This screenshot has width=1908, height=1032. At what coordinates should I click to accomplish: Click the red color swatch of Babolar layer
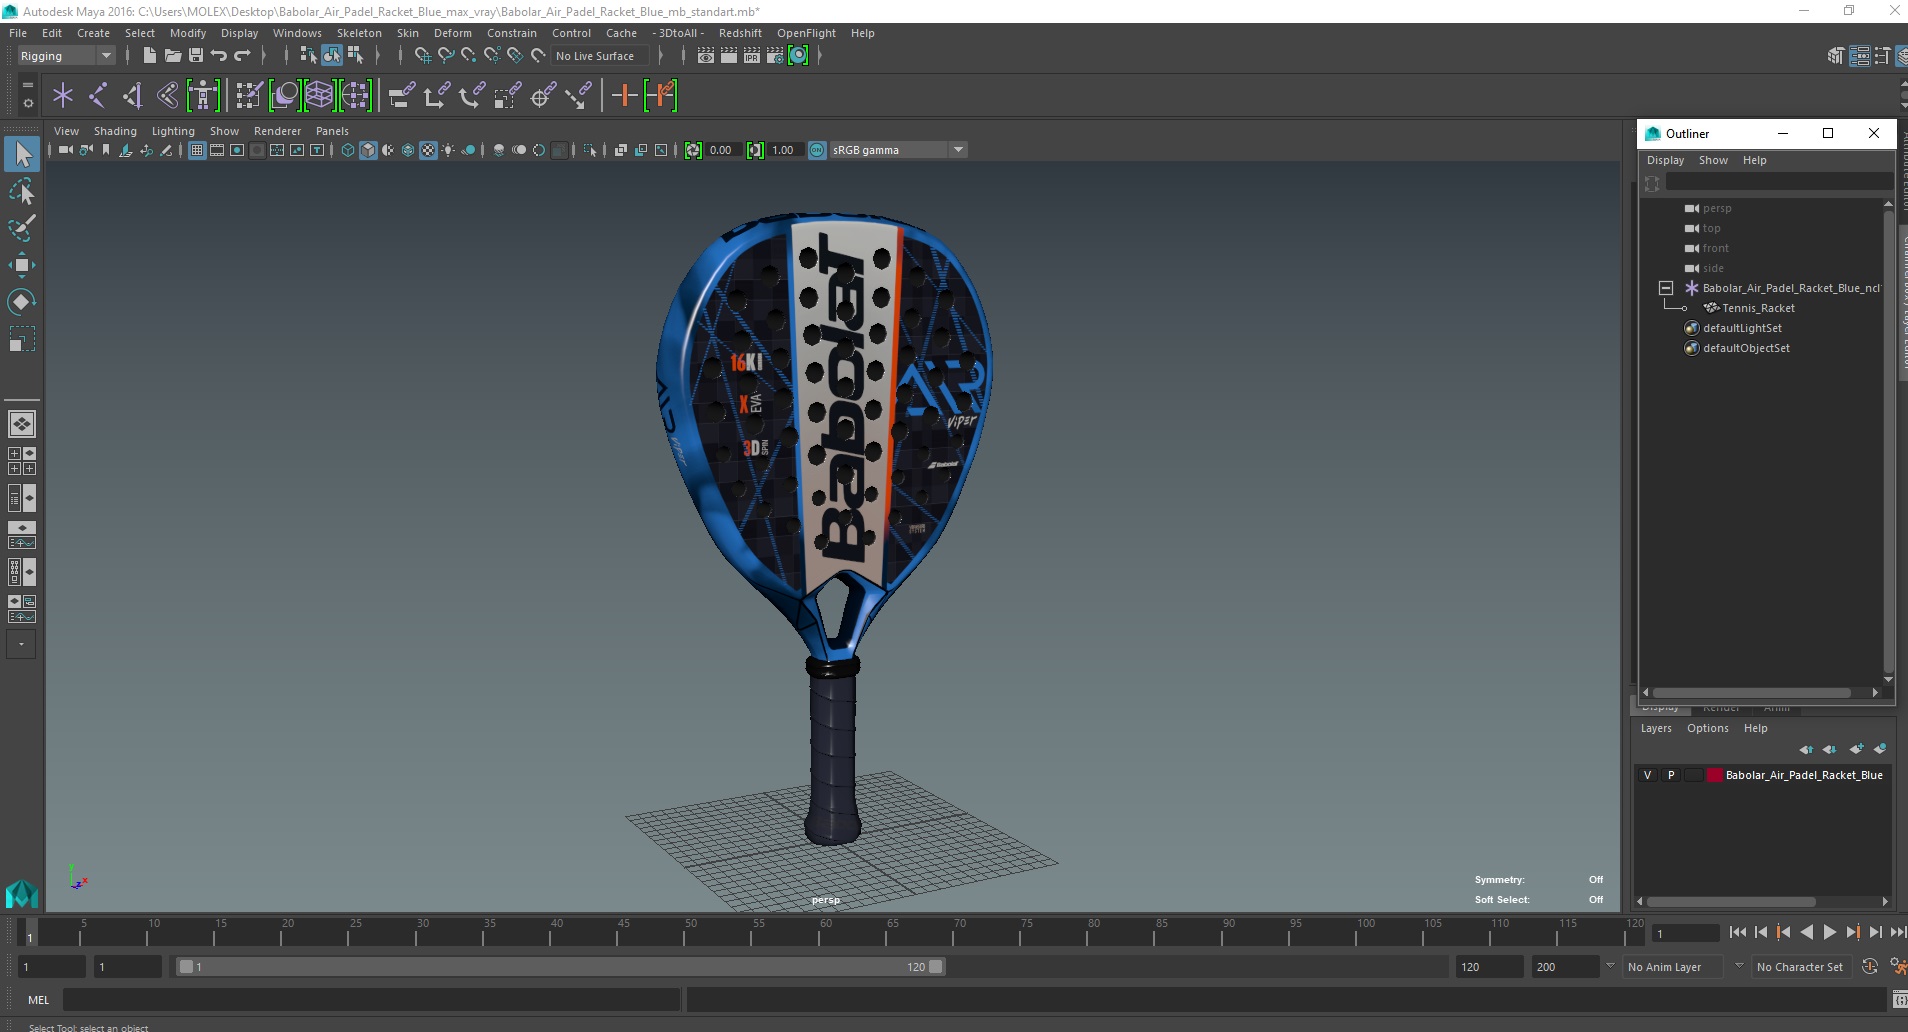click(1715, 775)
